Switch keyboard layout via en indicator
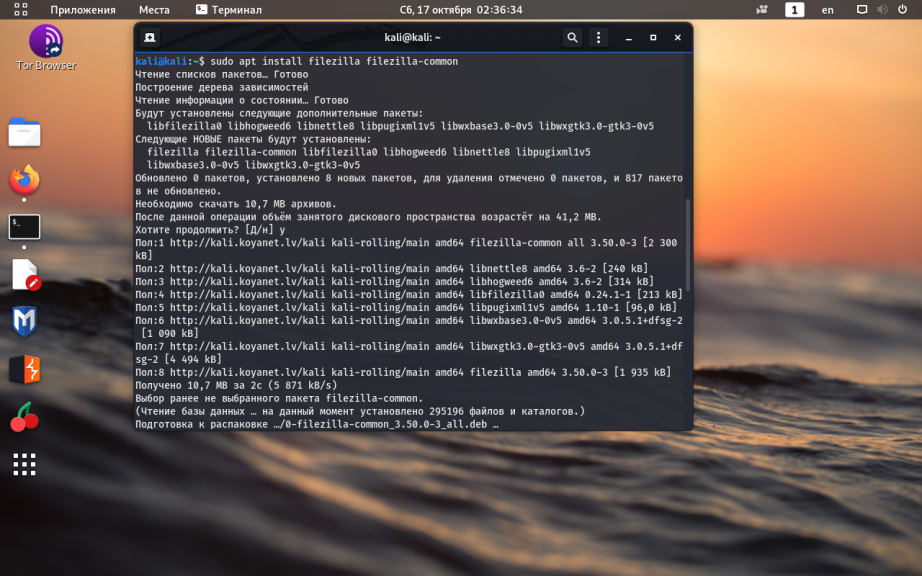This screenshot has height=576, width=922. (x=827, y=9)
